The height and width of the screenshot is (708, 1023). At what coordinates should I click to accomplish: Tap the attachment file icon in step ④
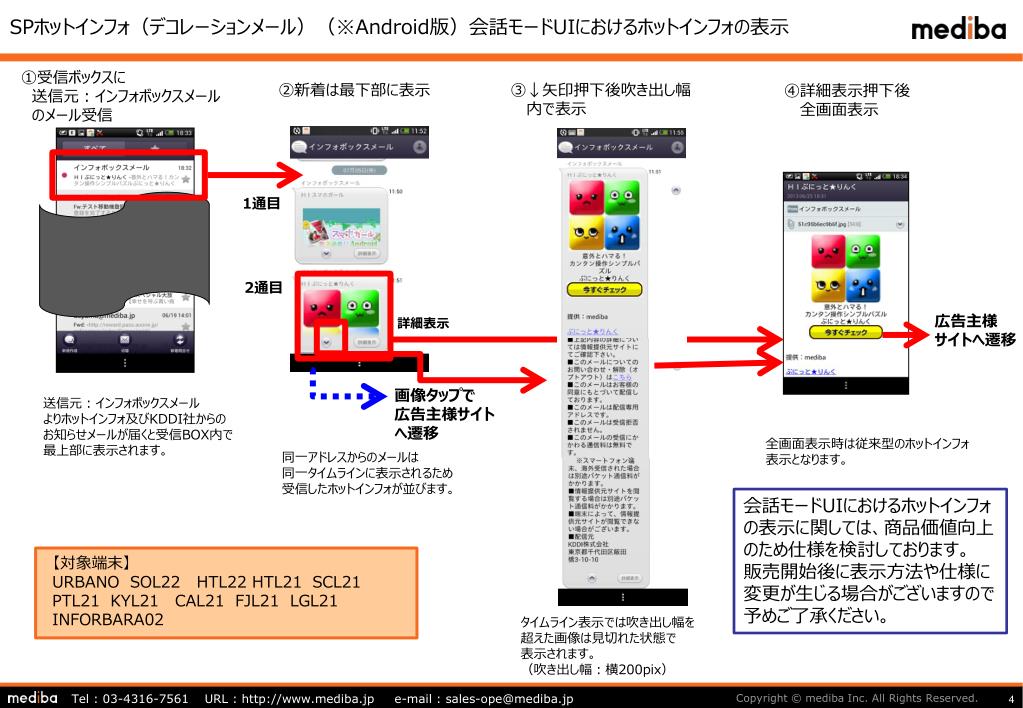click(x=791, y=224)
